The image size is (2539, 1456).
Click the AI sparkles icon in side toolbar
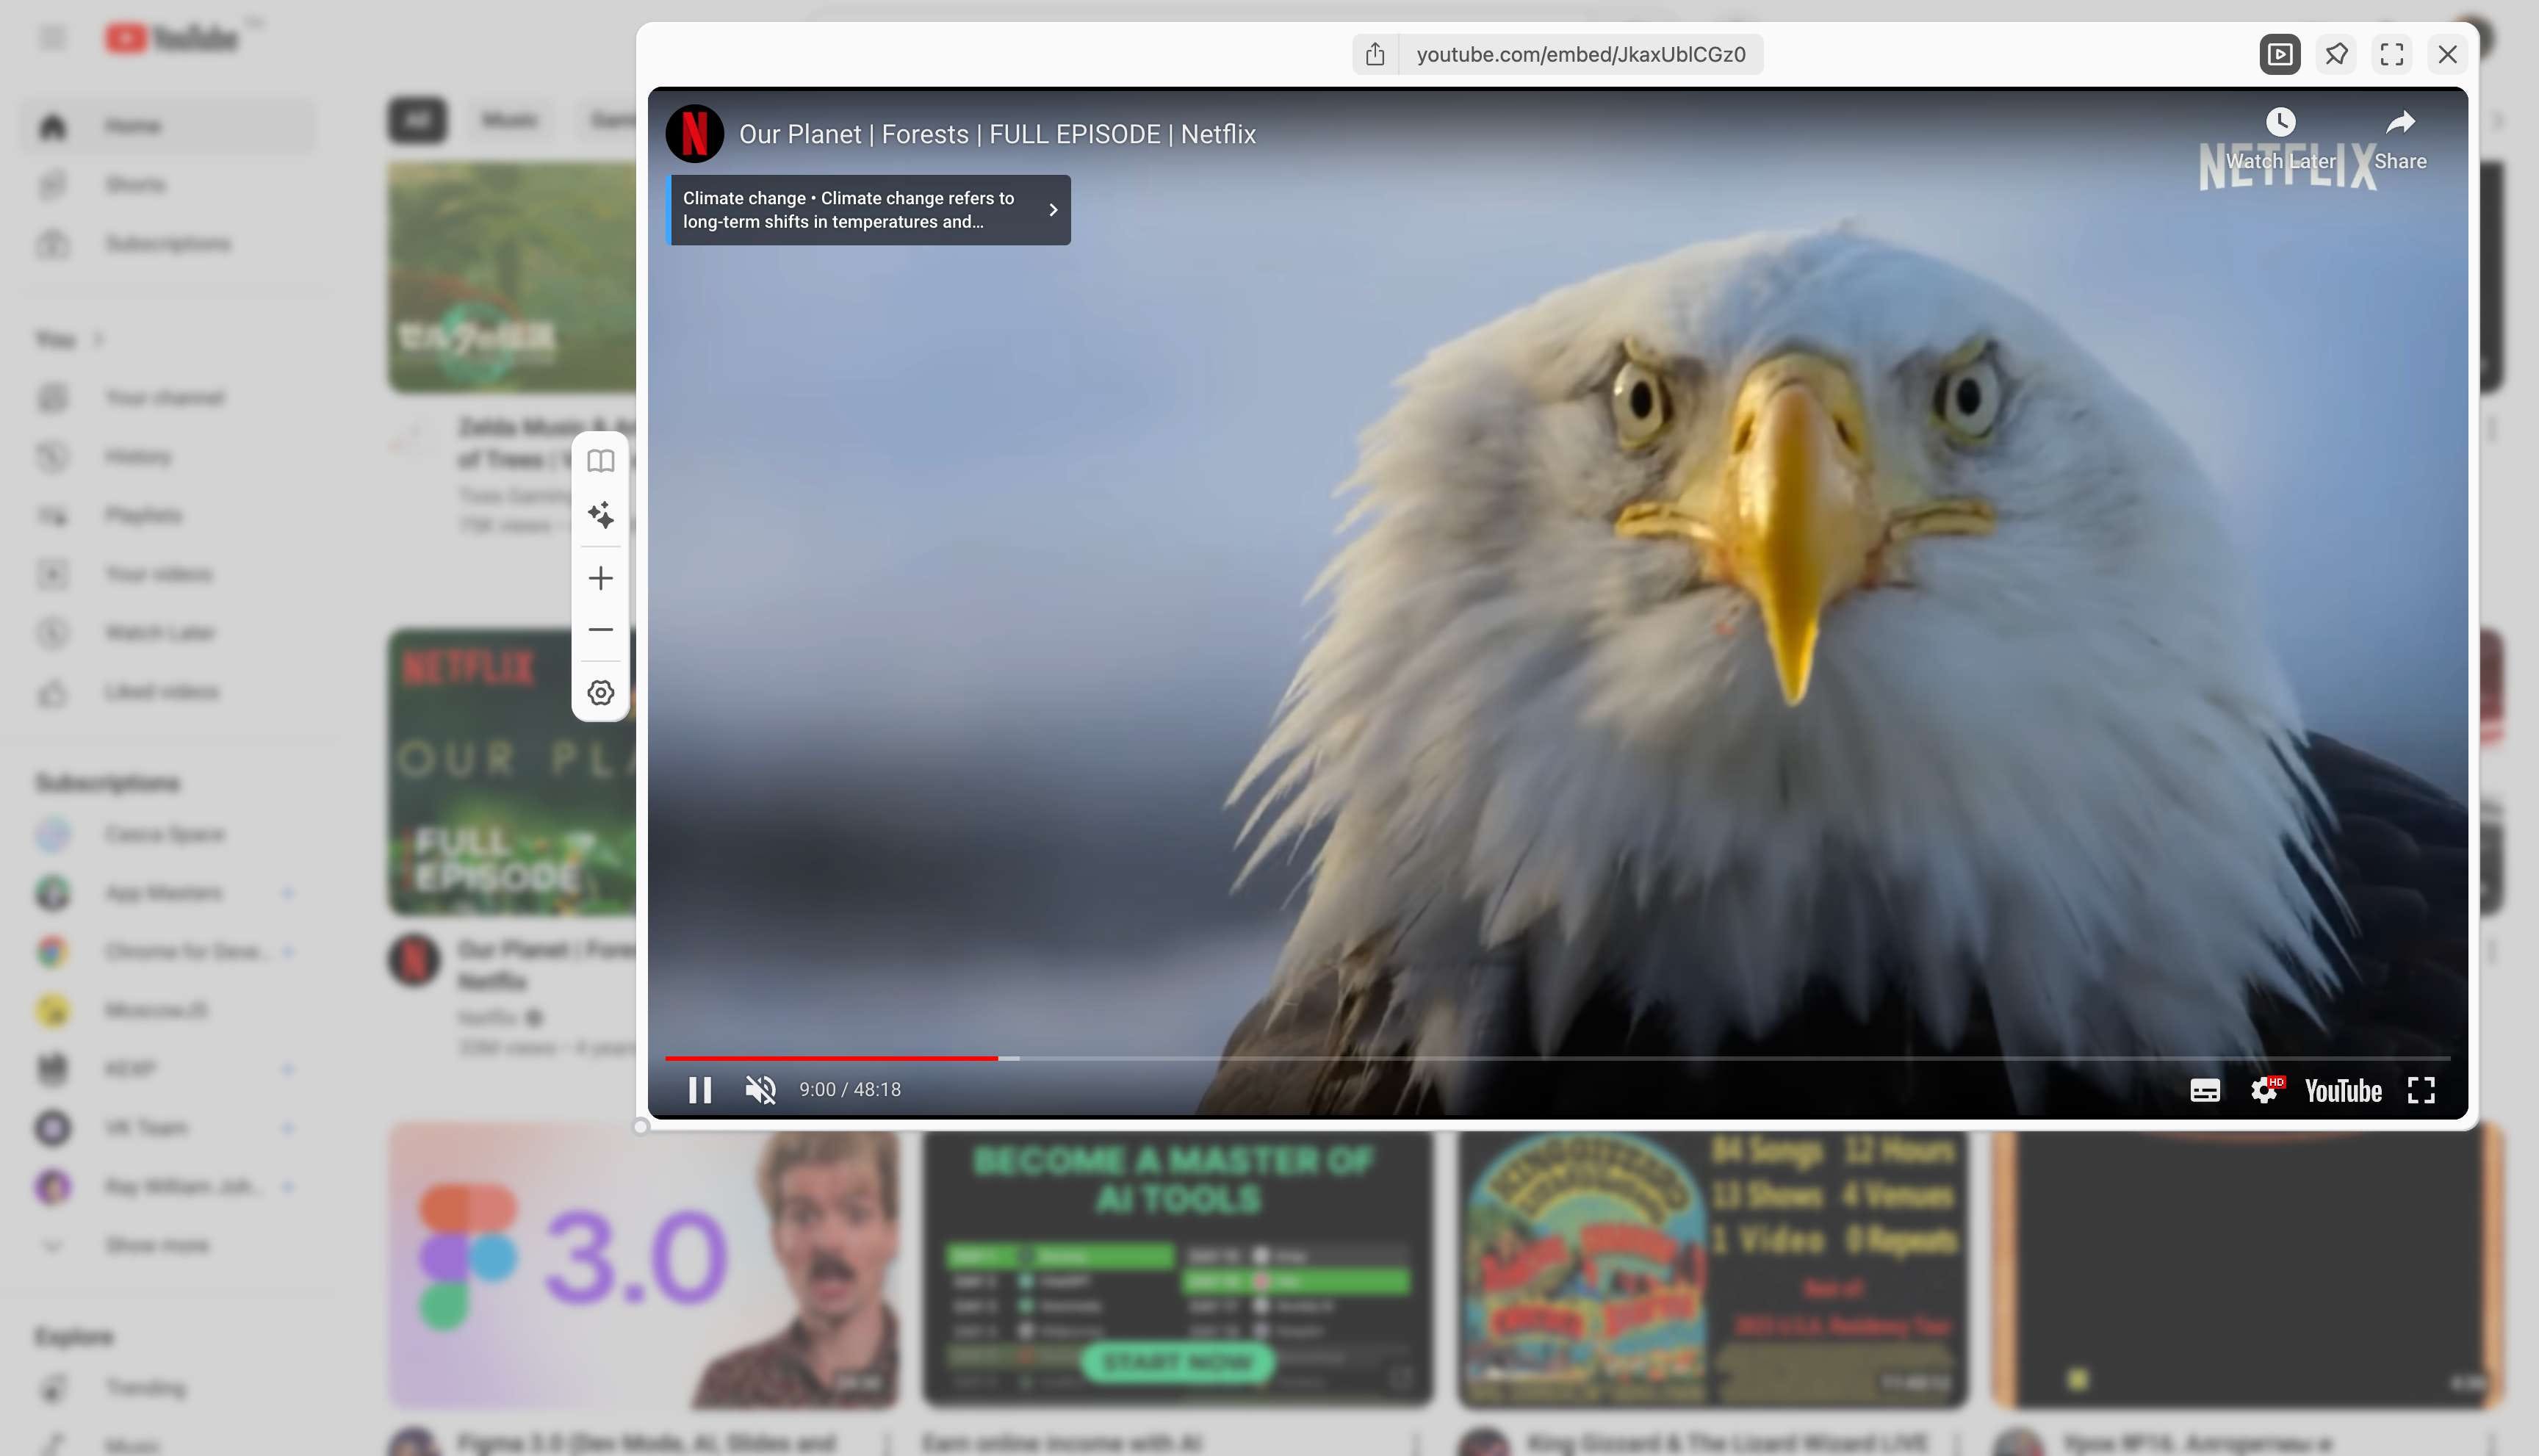click(600, 516)
